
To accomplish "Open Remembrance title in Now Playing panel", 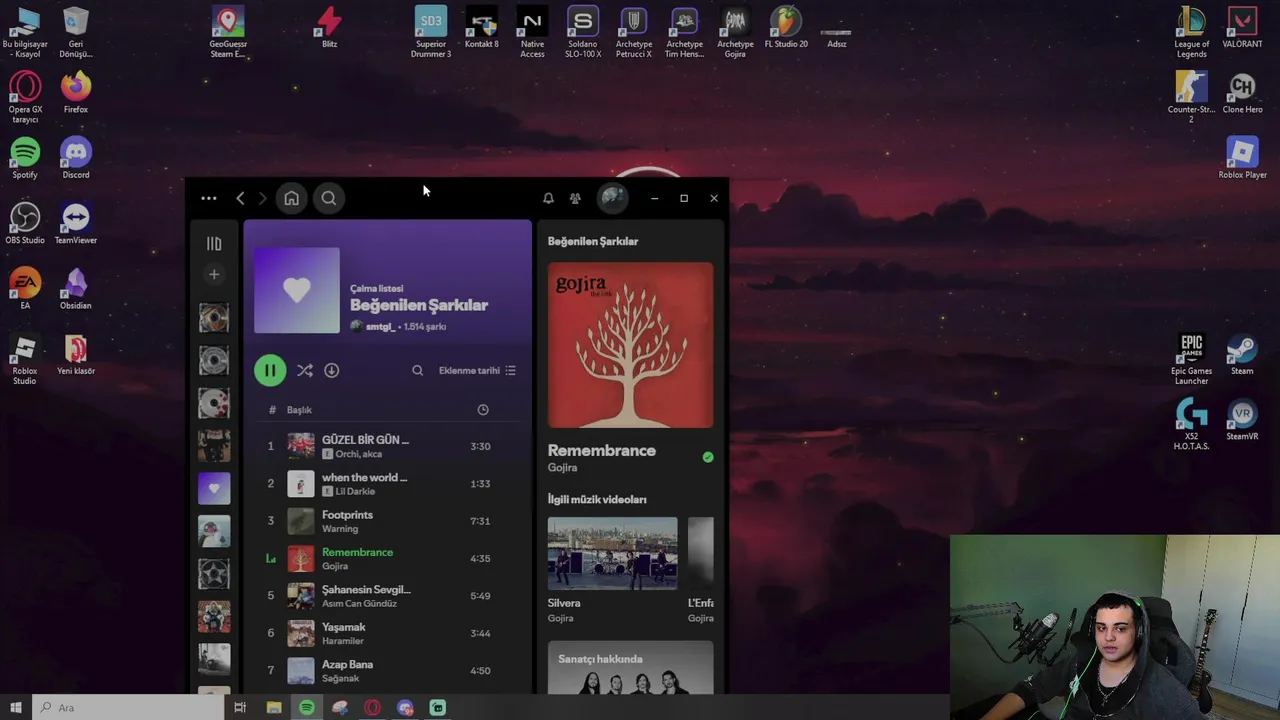I will (602, 451).
